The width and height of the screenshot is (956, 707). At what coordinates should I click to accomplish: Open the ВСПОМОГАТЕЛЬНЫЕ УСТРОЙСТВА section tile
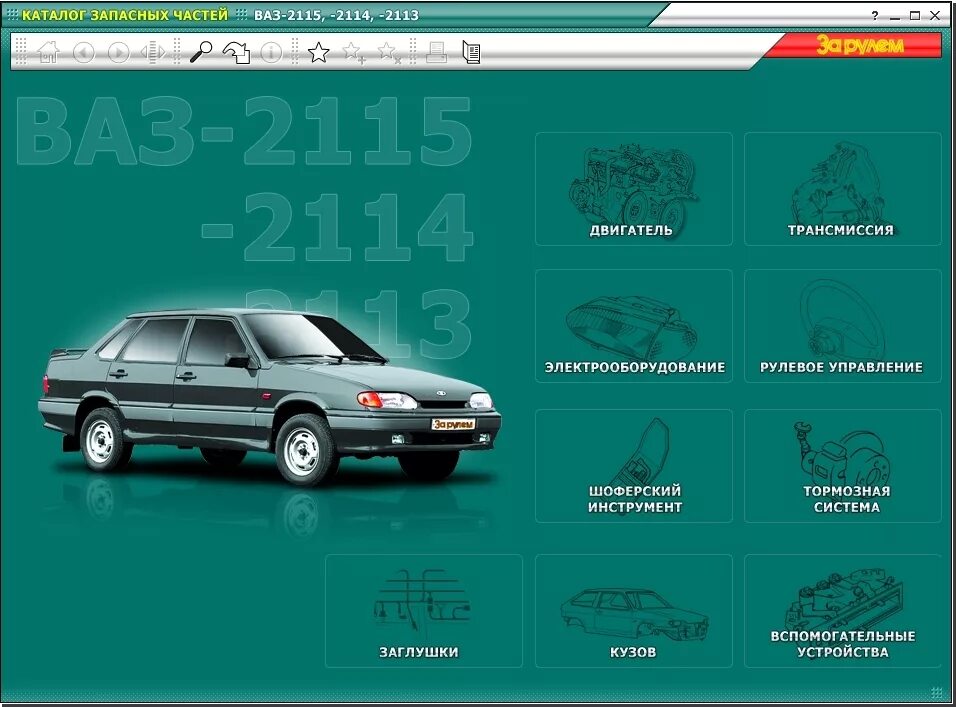[x=843, y=611]
